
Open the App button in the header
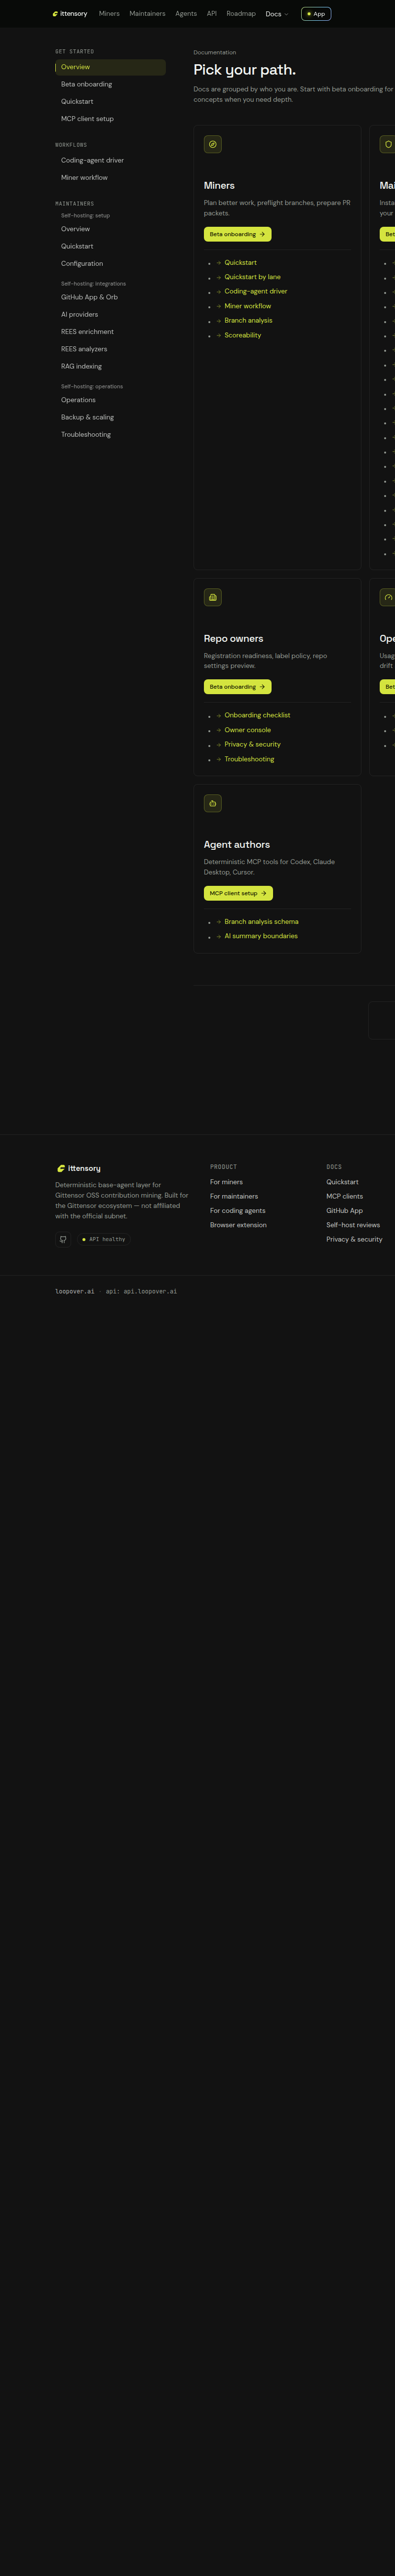coord(316,14)
